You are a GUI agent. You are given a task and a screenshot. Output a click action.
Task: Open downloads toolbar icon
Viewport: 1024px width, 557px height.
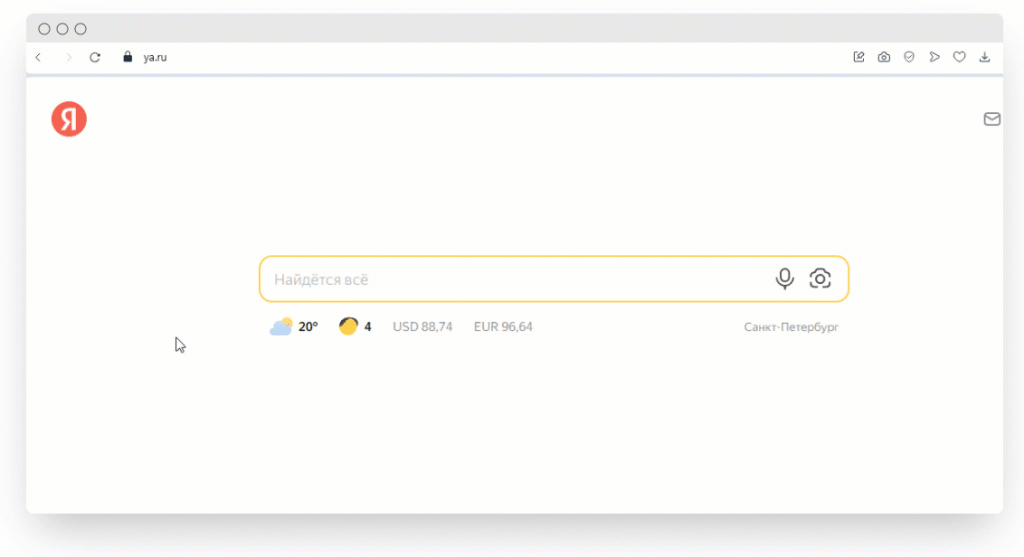[x=984, y=57]
